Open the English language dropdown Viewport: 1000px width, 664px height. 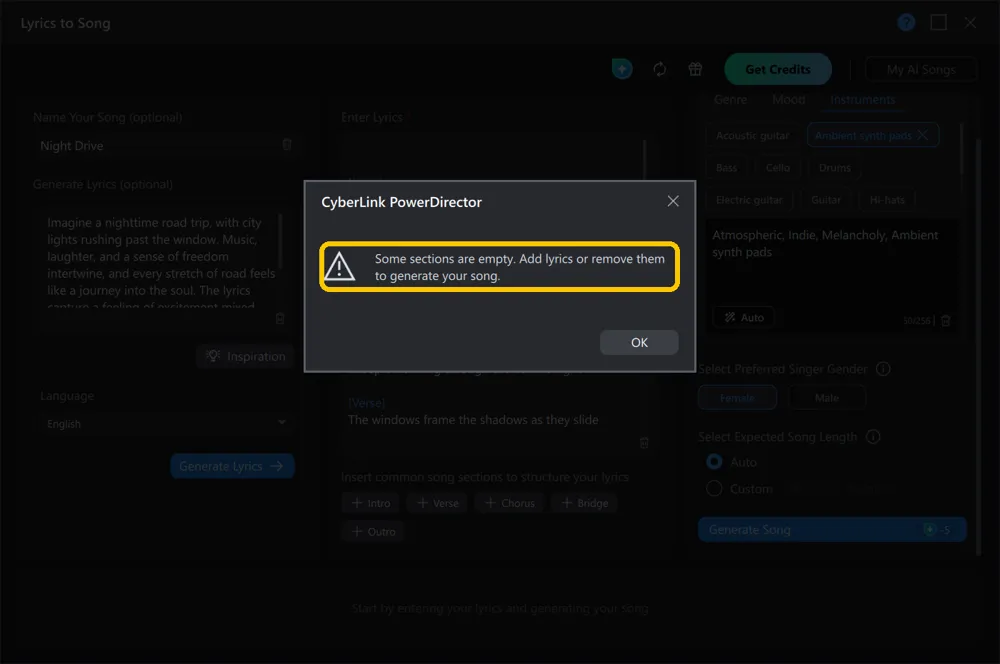pyautogui.click(x=166, y=424)
